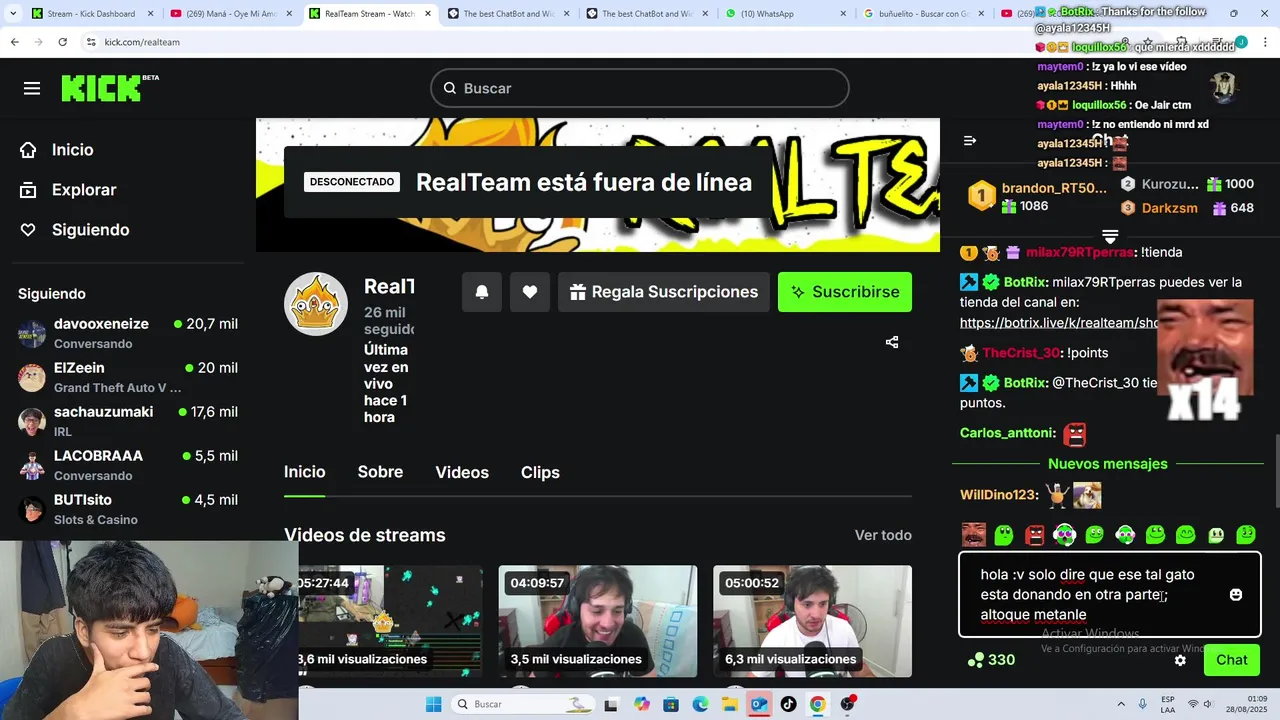Open Outlook from the taskbar
The height and width of the screenshot is (720, 1280).
click(759, 704)
